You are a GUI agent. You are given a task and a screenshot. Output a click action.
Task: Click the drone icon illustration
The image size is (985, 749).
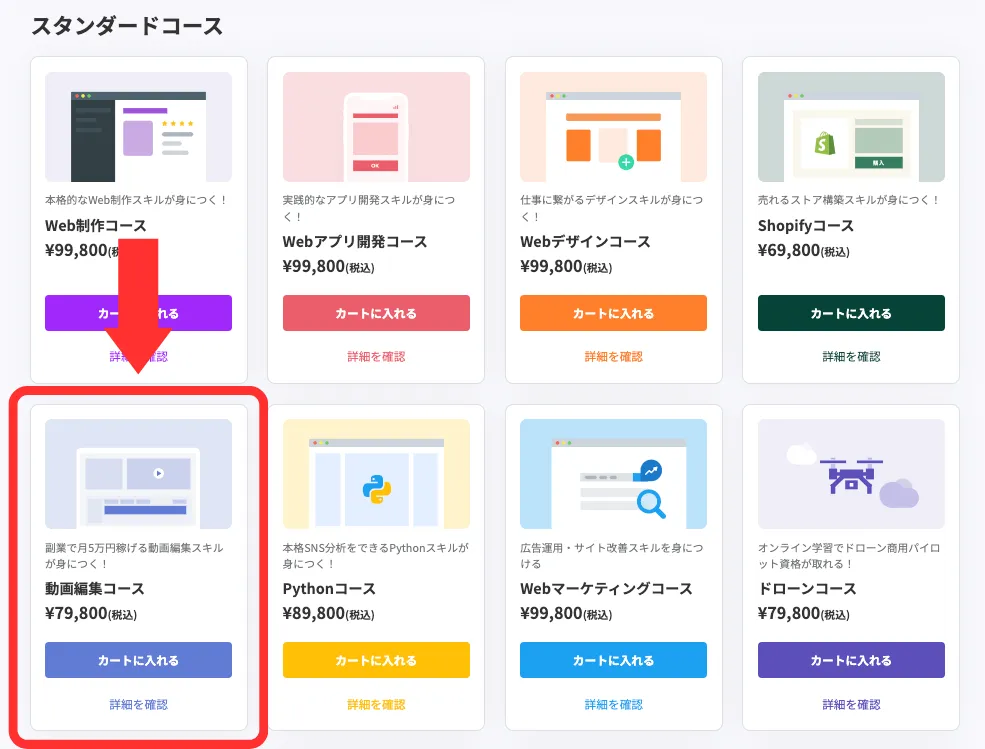(851, 473)
